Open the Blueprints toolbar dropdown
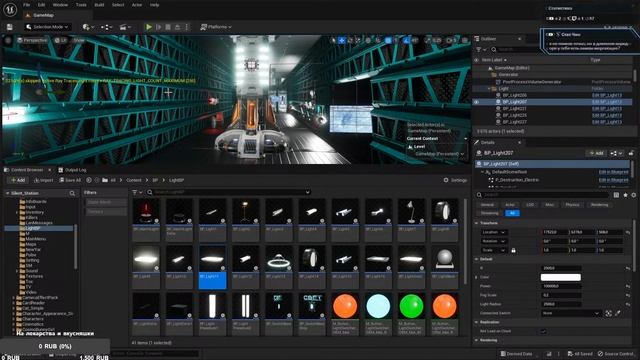Viewport: 640px width, 360px height. coord(107,27)
